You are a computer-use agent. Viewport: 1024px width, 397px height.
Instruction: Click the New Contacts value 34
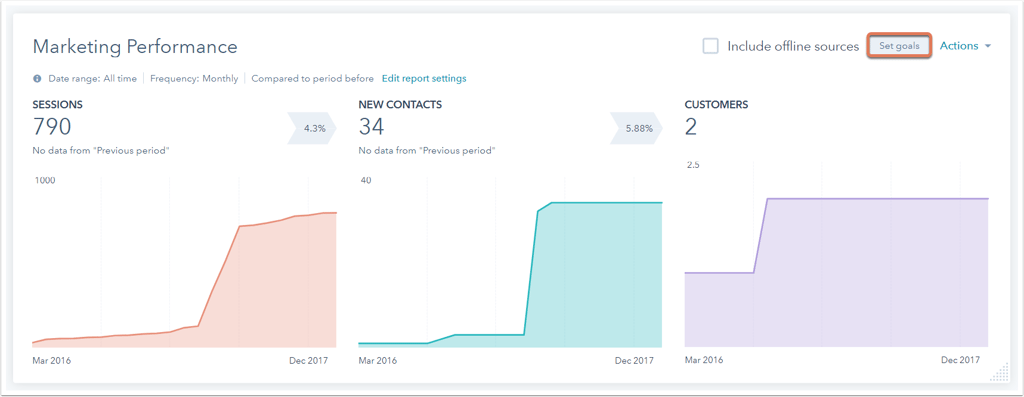coord(372,127)
